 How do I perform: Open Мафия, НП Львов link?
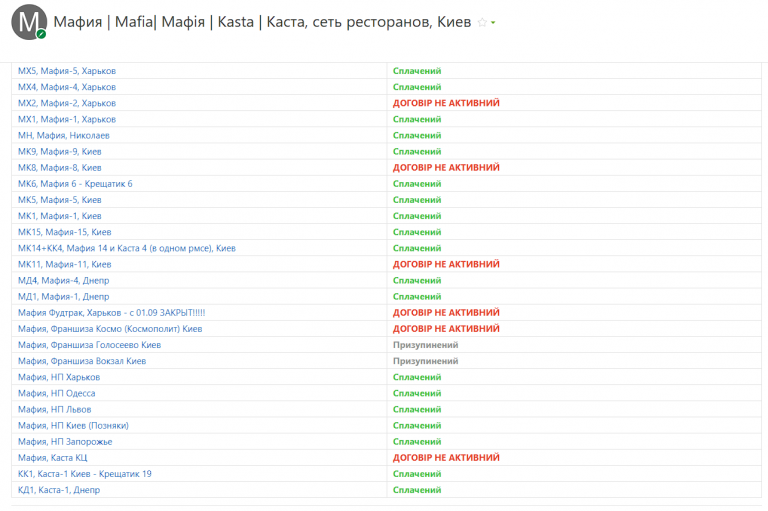54,410
